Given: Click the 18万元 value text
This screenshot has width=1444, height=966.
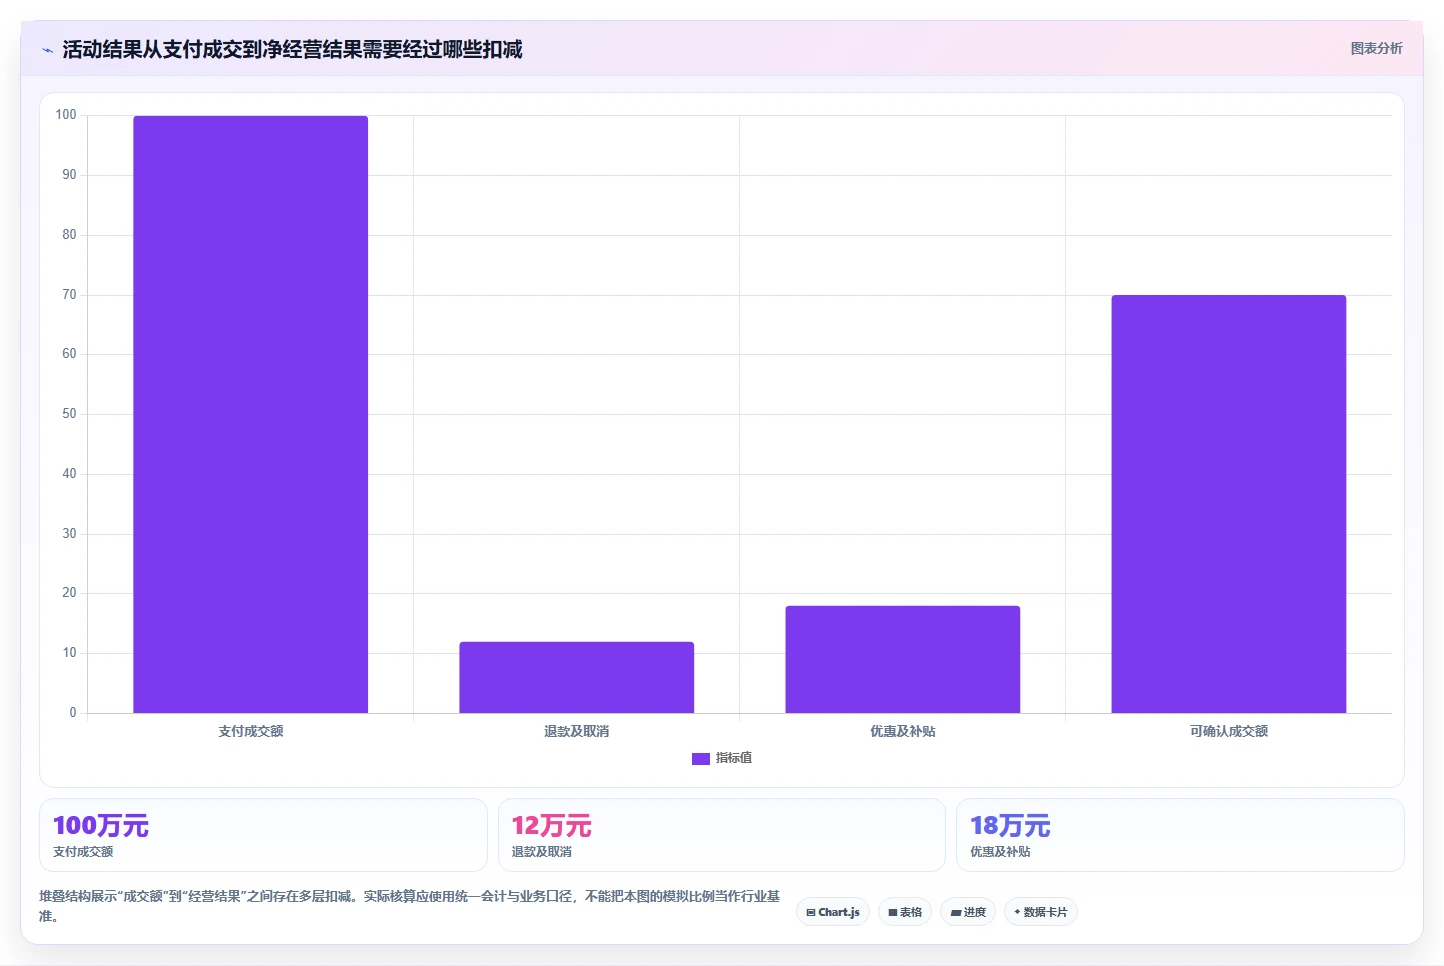Looking at the screenshot, I should tap(1010, 826).
